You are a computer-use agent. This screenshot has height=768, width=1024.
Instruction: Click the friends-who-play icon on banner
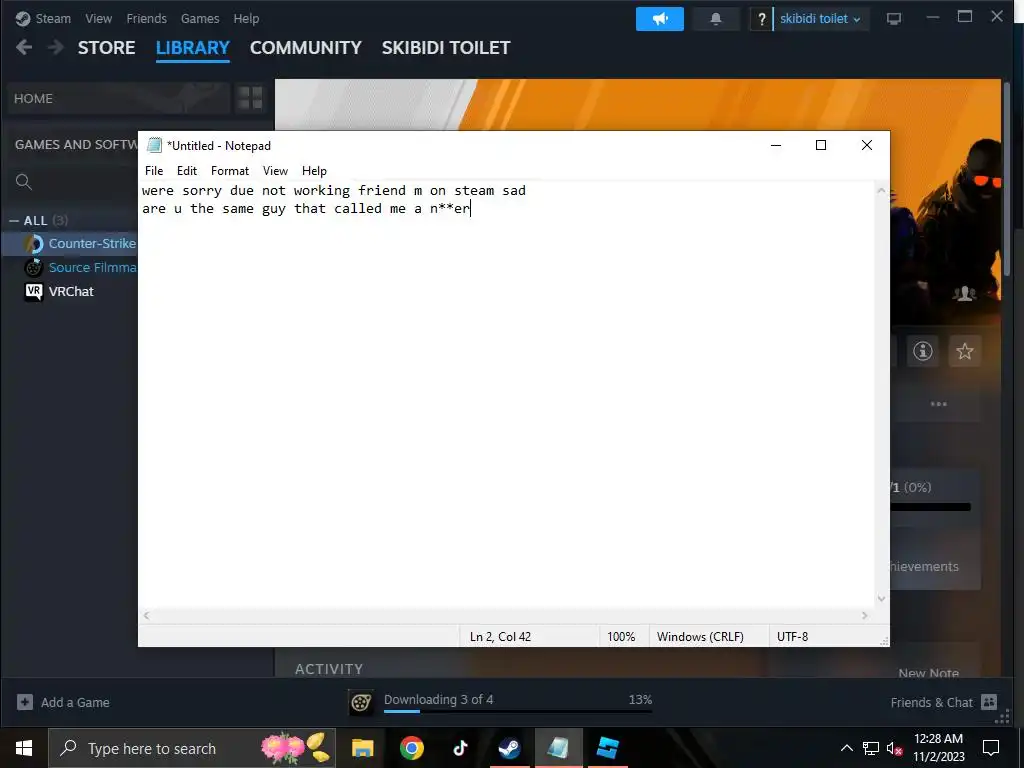pos(964,294)
